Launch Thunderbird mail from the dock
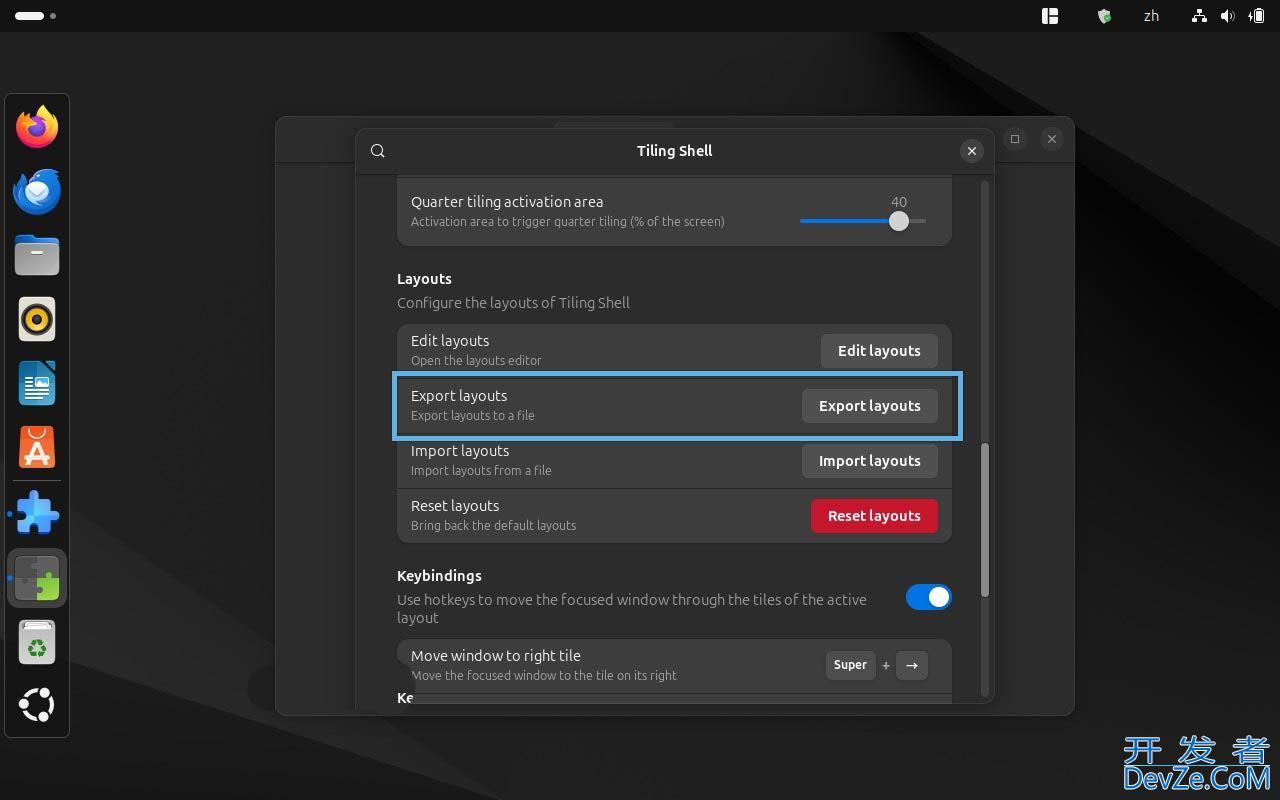This screenshot has height=800, width=1280. (x=37, y=191)
